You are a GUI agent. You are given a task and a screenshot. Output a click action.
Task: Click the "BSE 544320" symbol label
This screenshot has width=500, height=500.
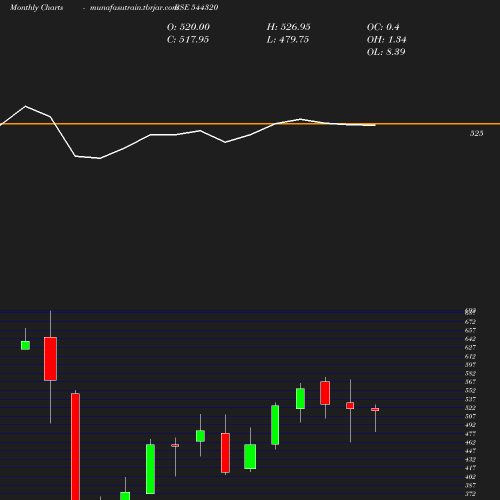click(197, 8)
